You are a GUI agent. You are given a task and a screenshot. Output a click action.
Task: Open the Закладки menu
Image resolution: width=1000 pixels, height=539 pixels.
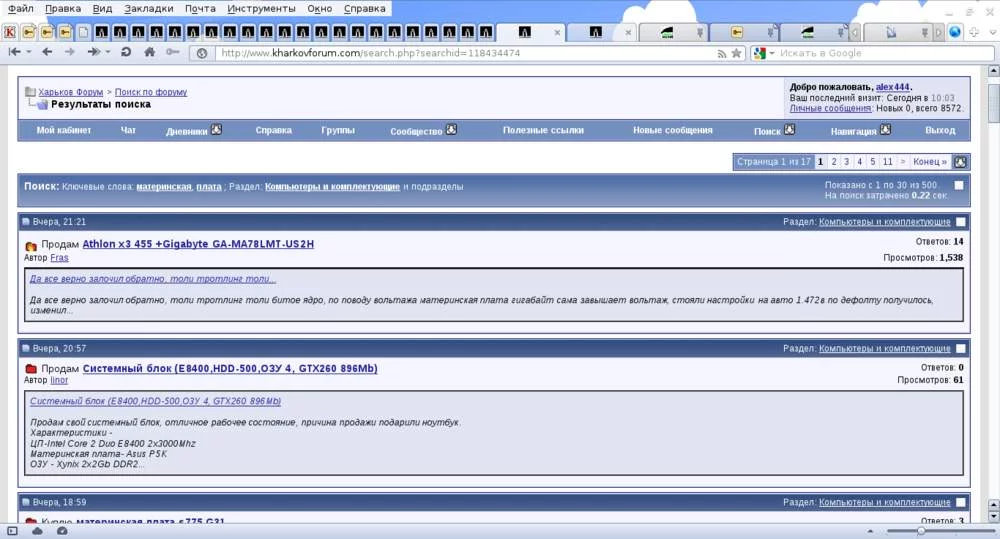[x=149, y=8]
